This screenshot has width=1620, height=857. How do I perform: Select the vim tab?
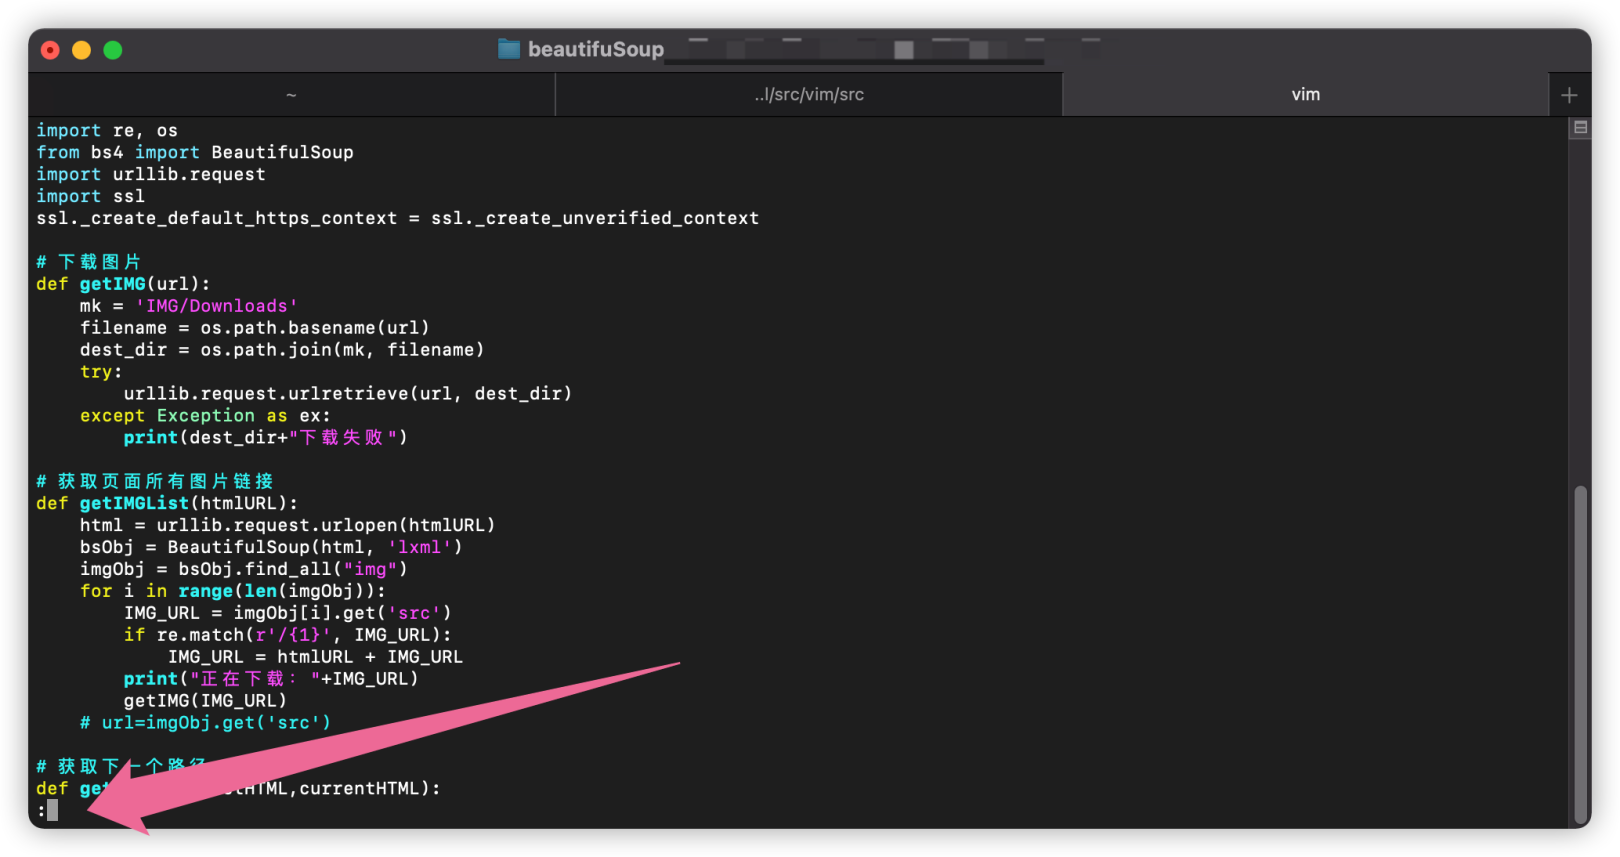point(1305,95)
